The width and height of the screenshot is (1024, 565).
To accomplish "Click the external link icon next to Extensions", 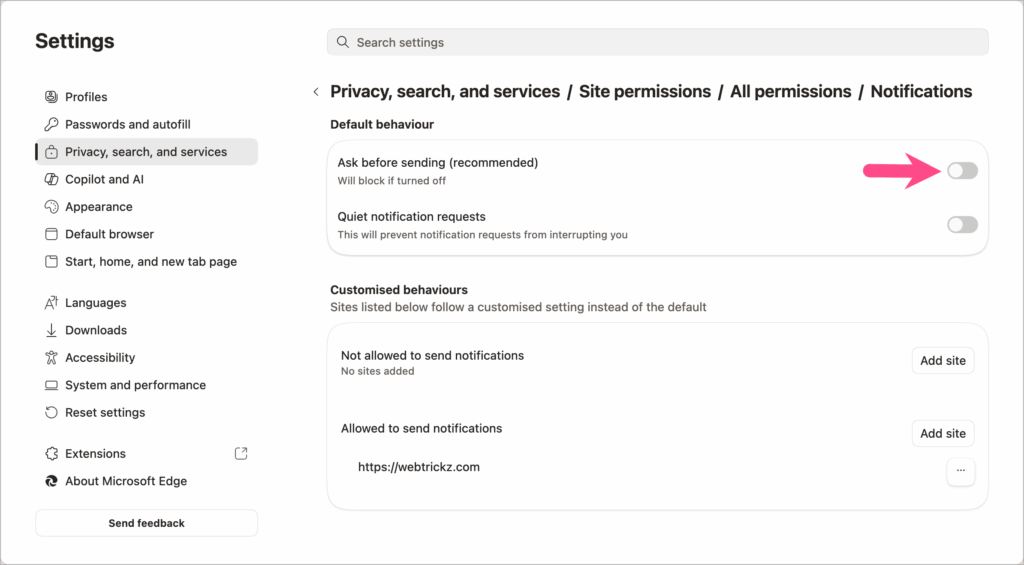I will click(241, 453).
